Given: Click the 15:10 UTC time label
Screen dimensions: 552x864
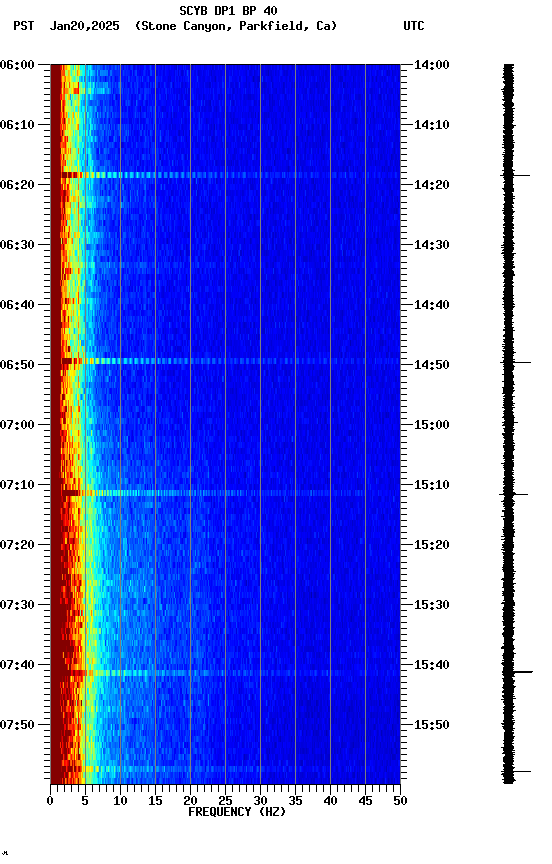Looking at the screenshot, I should [x=432, y=485].
